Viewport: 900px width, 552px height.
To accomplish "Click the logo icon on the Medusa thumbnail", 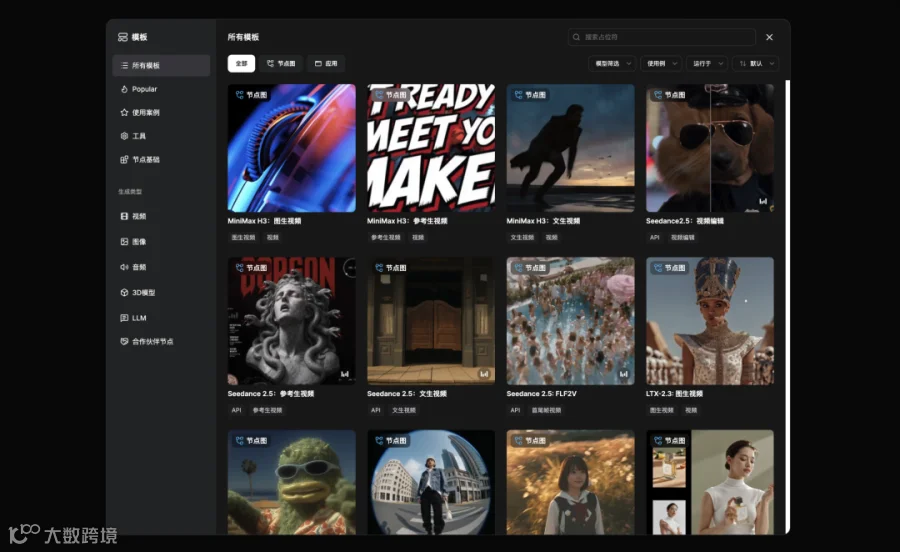I will 344,374.
